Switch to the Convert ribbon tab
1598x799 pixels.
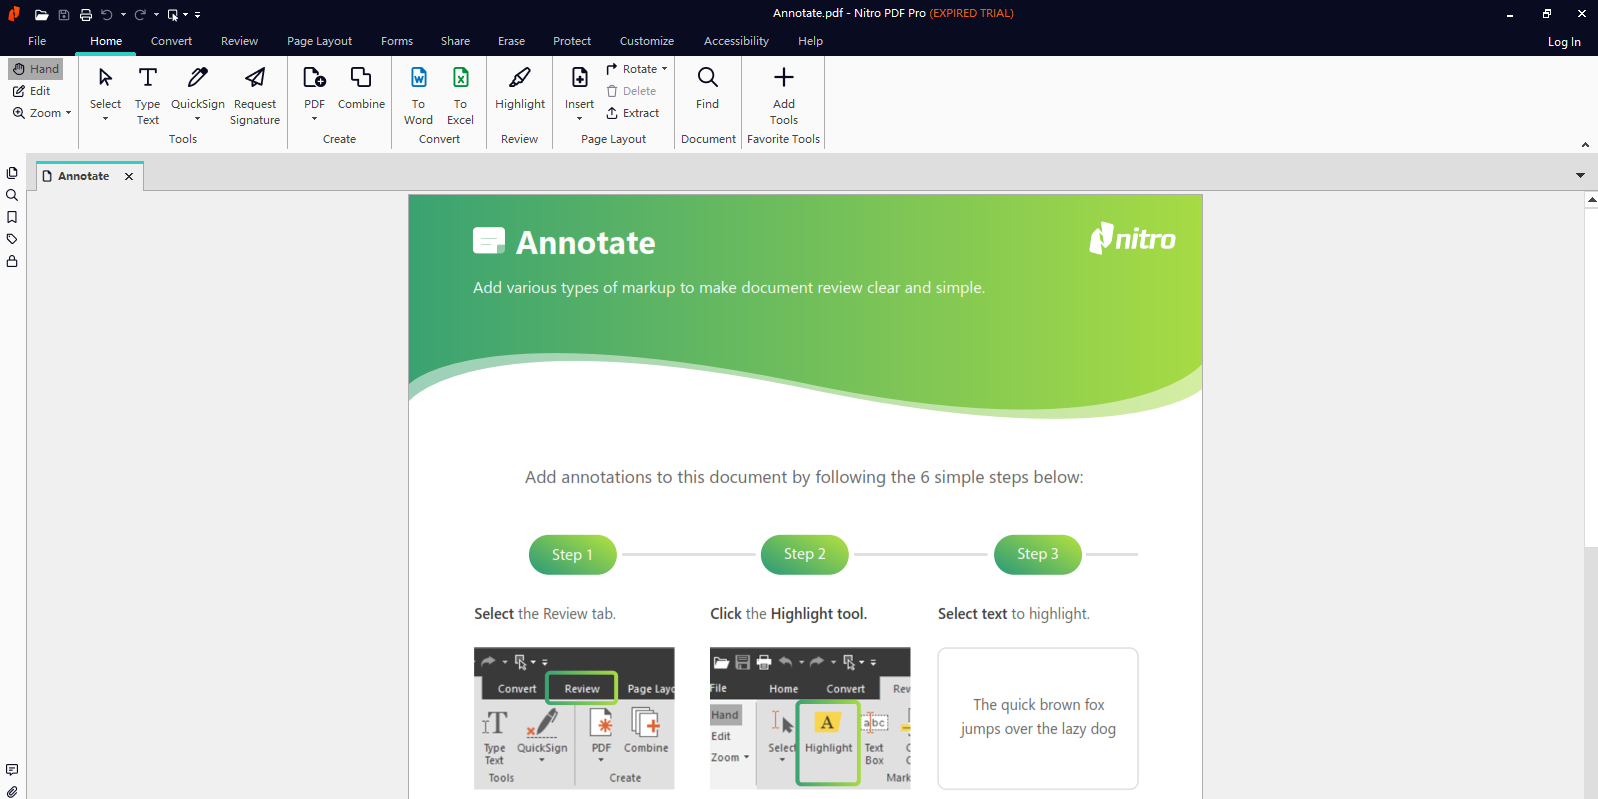171,41
